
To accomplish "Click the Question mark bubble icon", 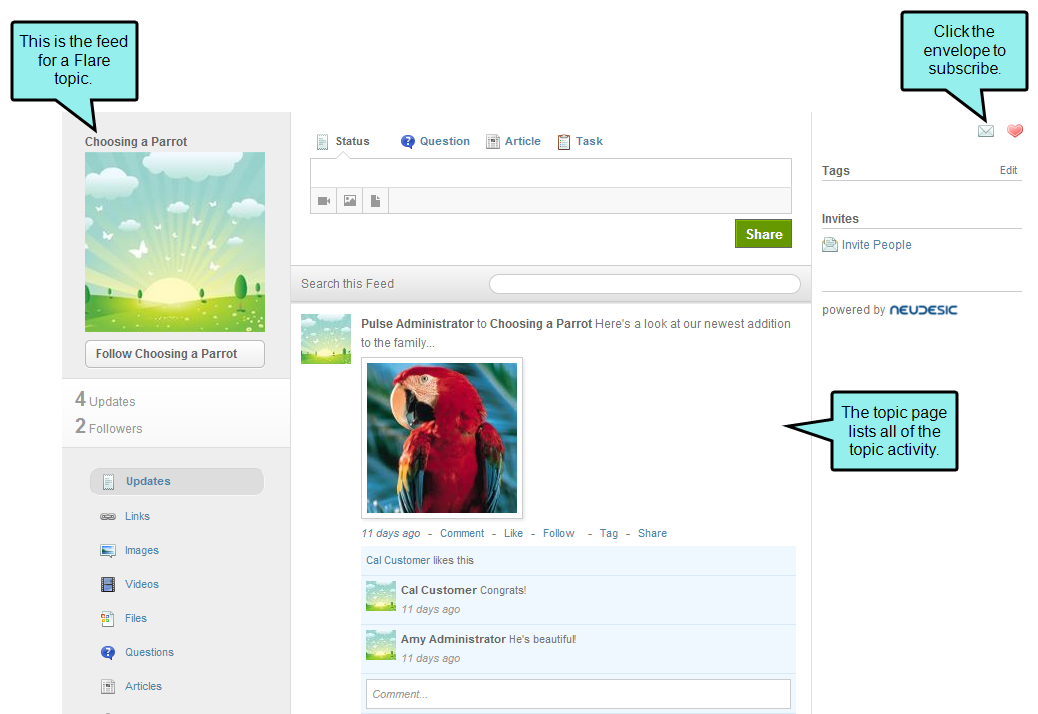I will point(408,142).
